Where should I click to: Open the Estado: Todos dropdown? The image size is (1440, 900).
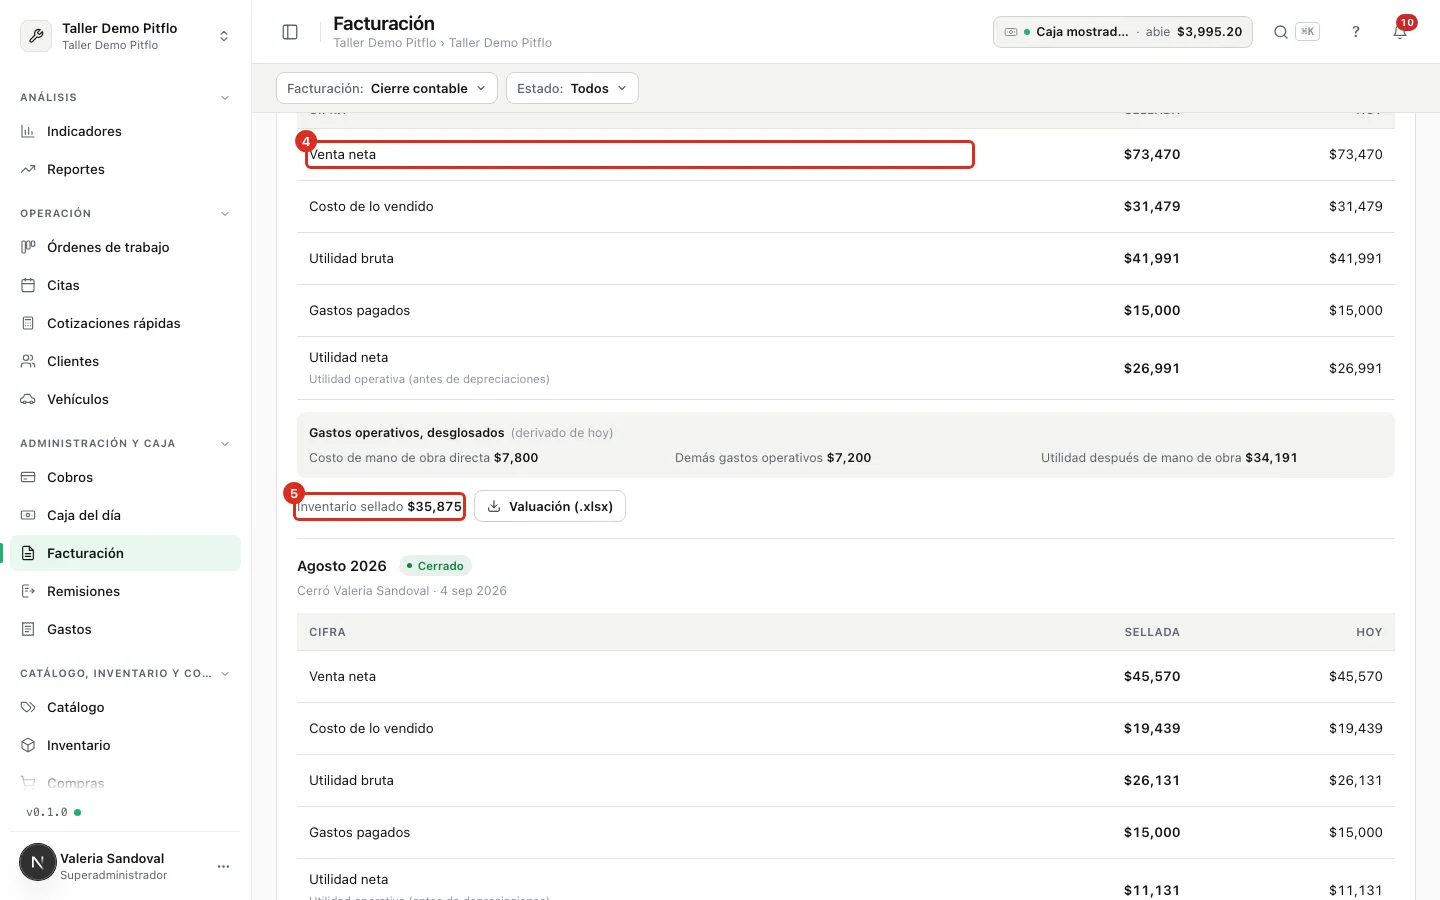click(572, 88)
